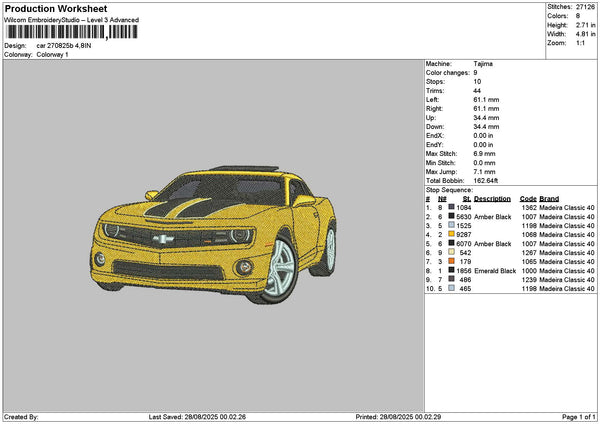The image size is (600, 424).
Task: Select the yellow car embroidery design preview
Action: [x=215, y=232]
